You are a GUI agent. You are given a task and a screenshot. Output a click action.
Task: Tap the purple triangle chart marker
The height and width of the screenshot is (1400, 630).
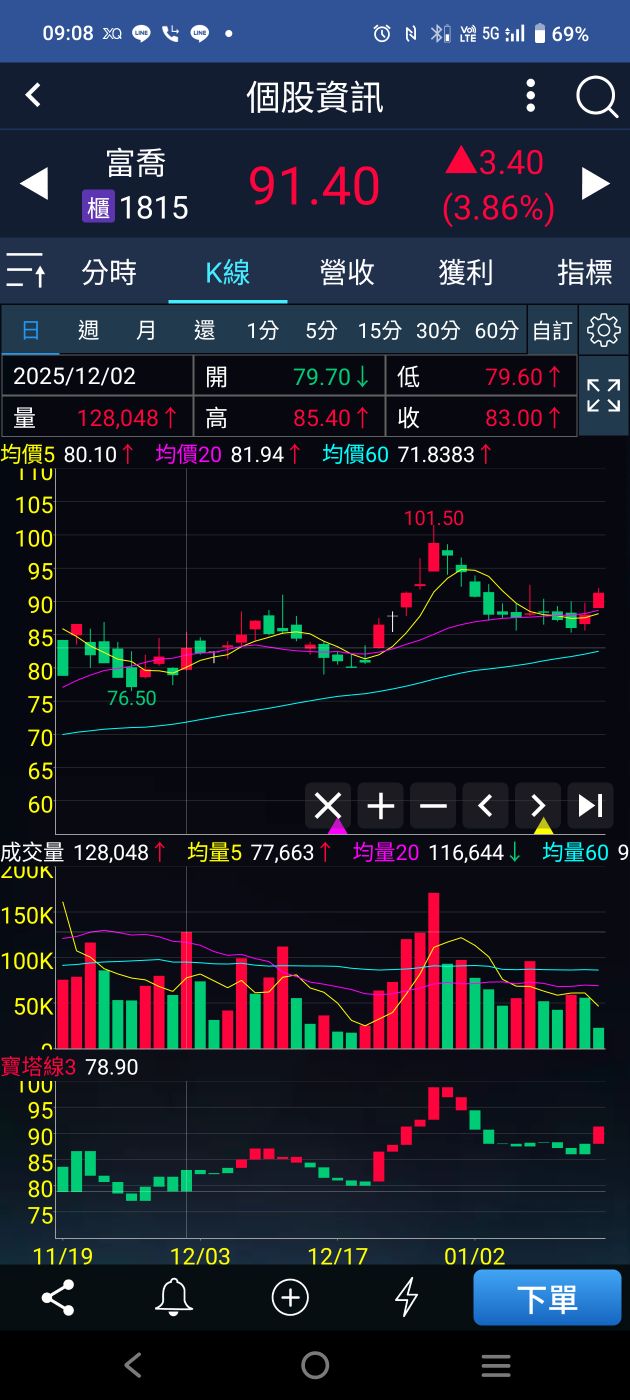337,826
